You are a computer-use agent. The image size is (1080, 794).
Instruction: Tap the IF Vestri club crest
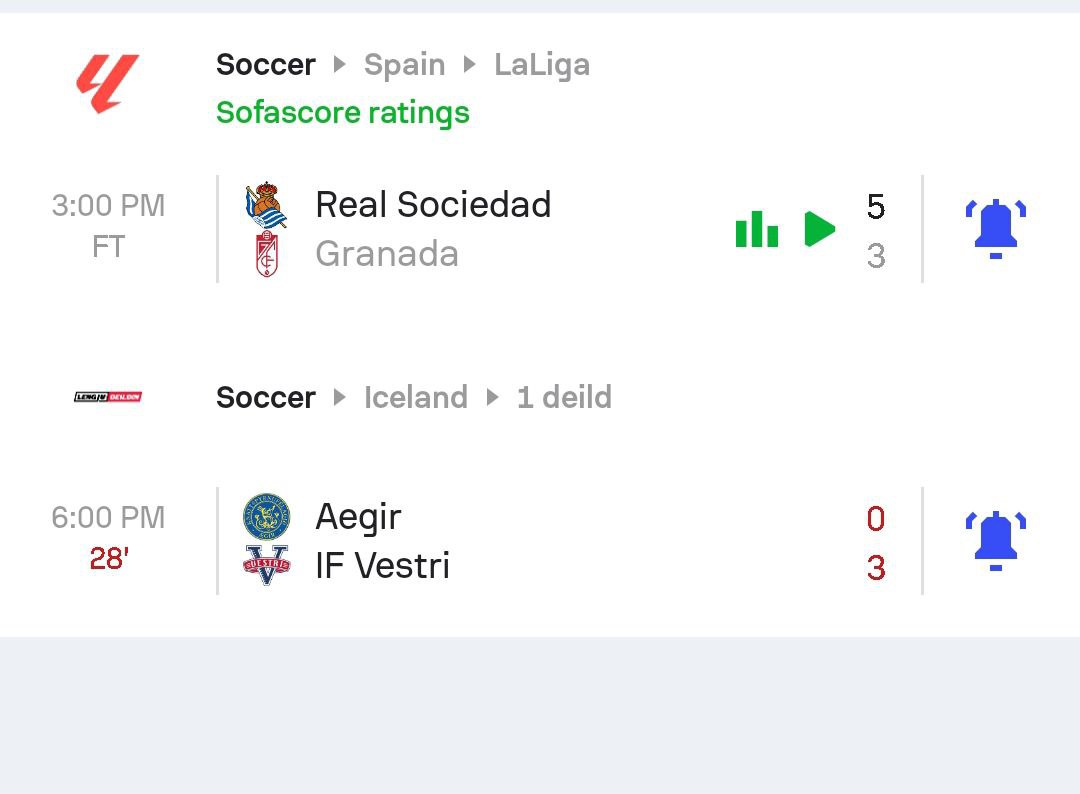click(266, 566)
